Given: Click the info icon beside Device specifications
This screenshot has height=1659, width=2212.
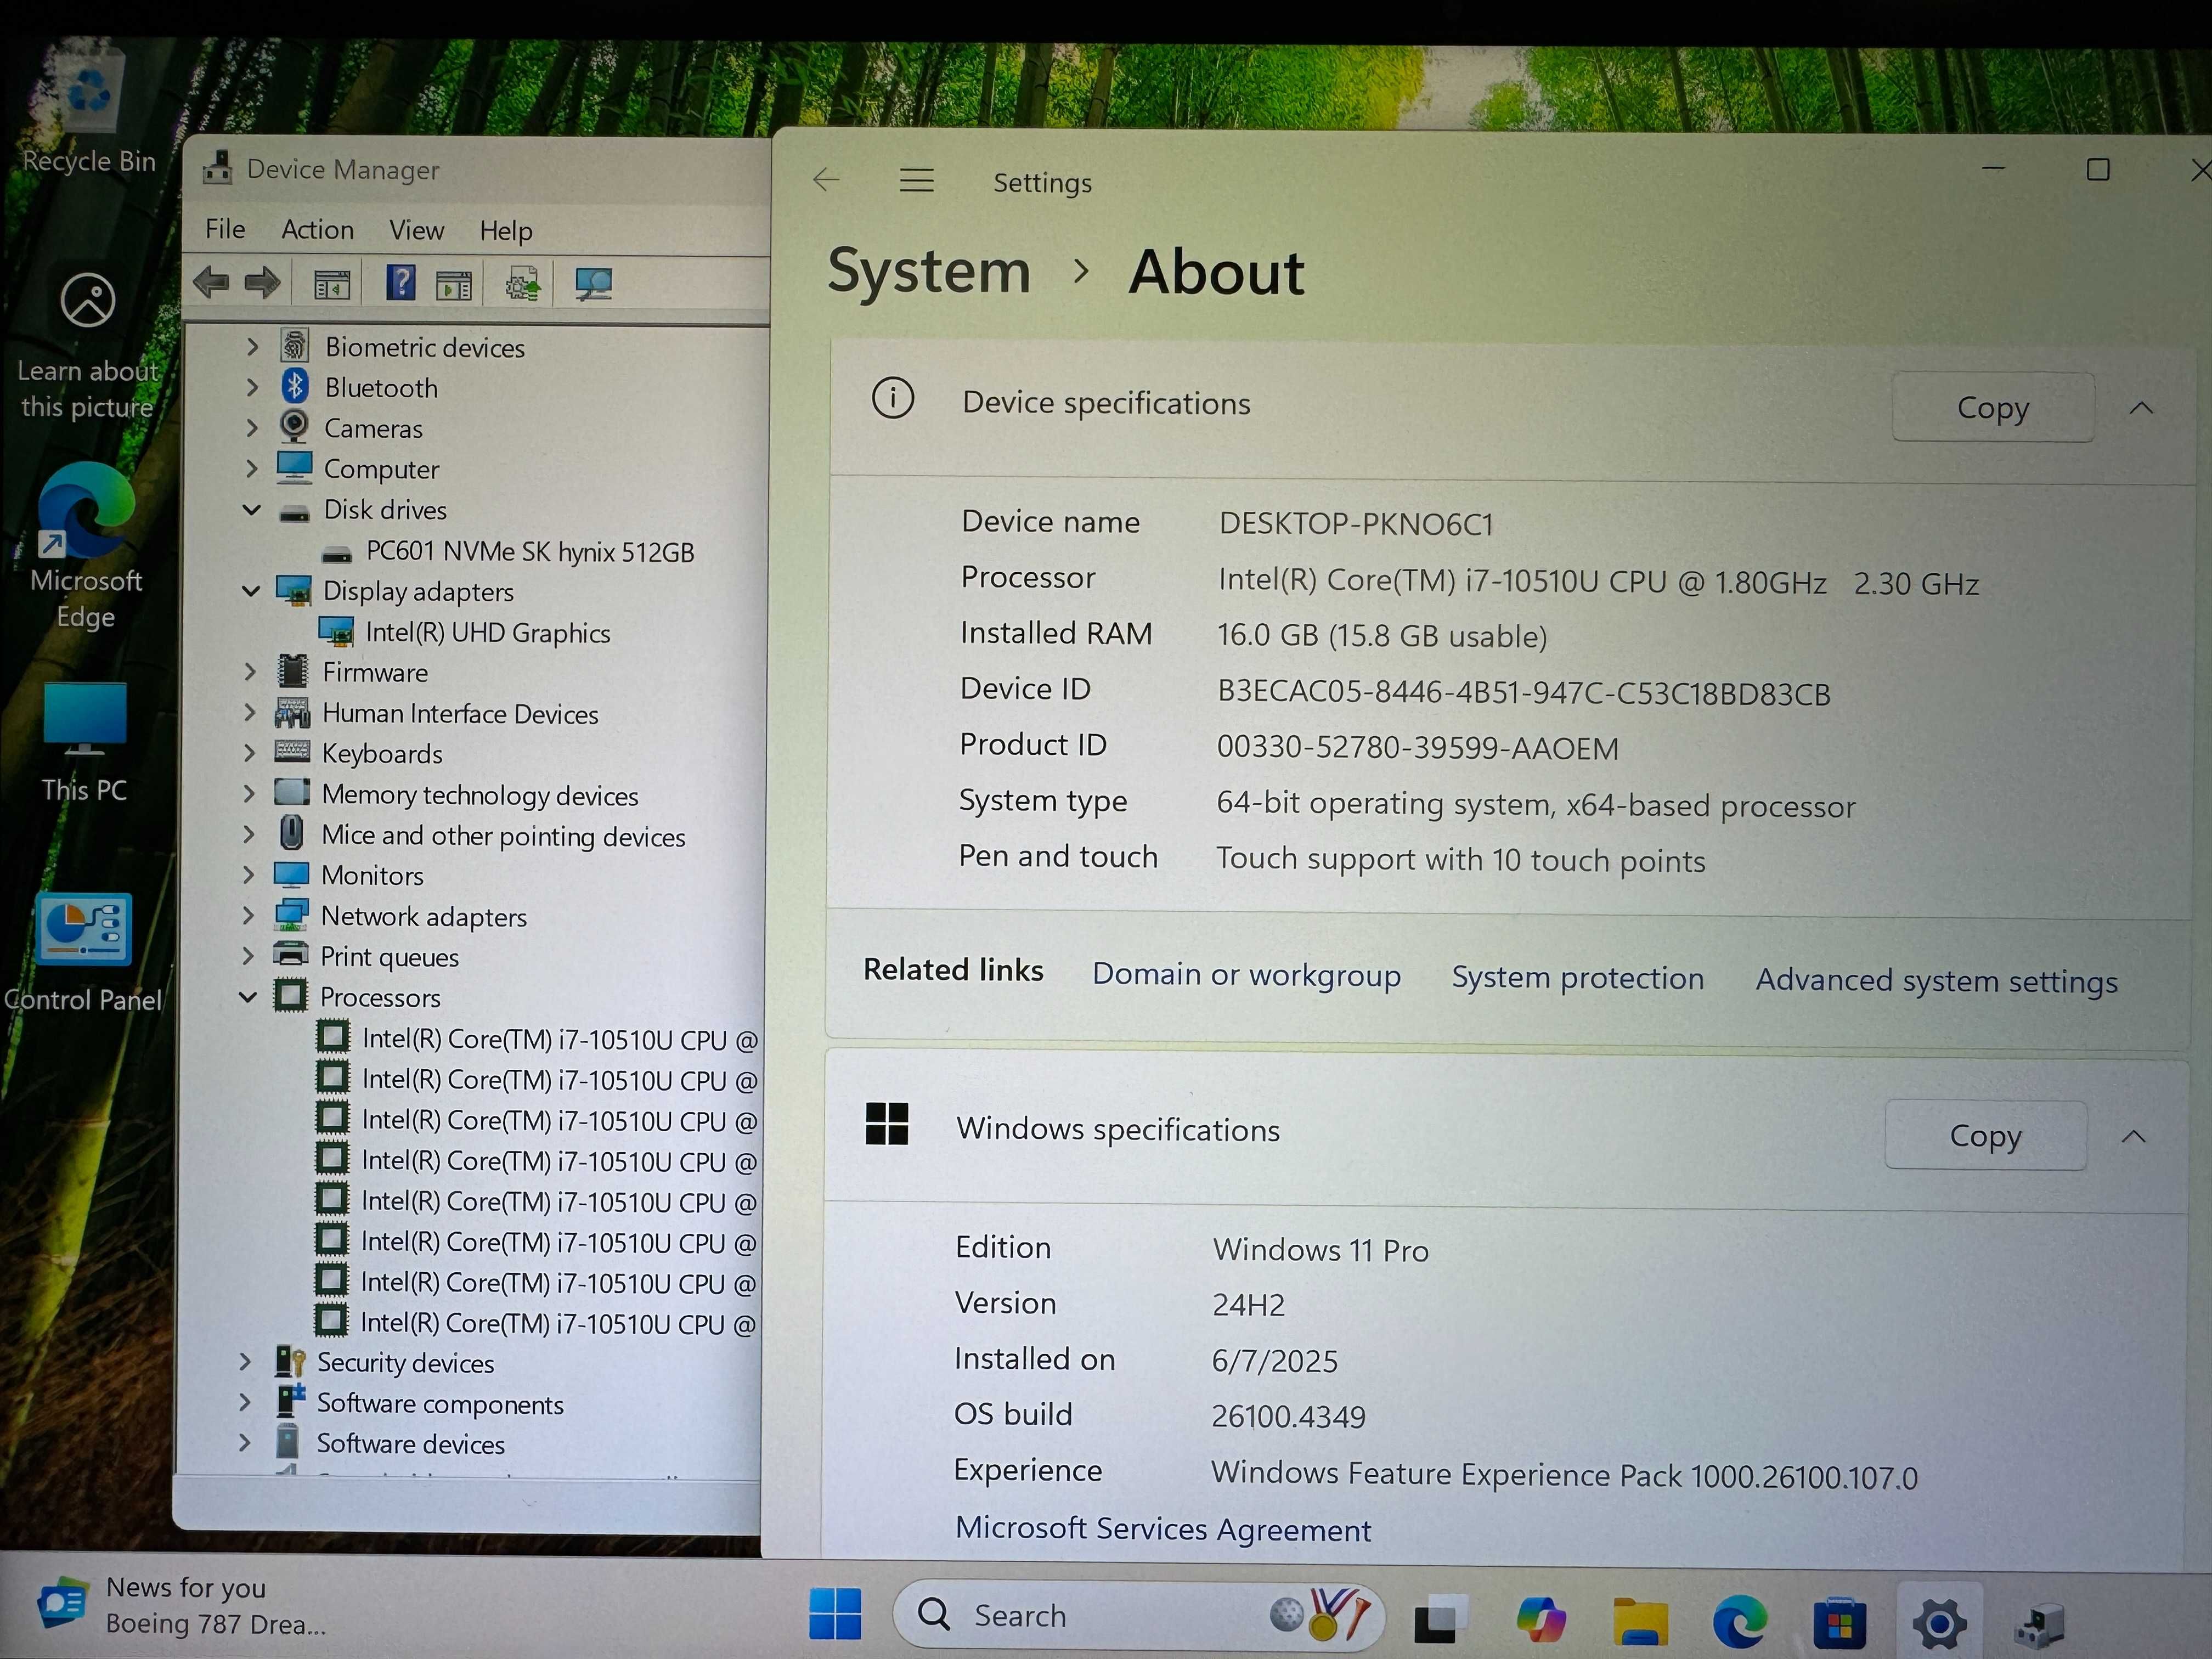Looking at the screenshot, I should coord(892,398).
